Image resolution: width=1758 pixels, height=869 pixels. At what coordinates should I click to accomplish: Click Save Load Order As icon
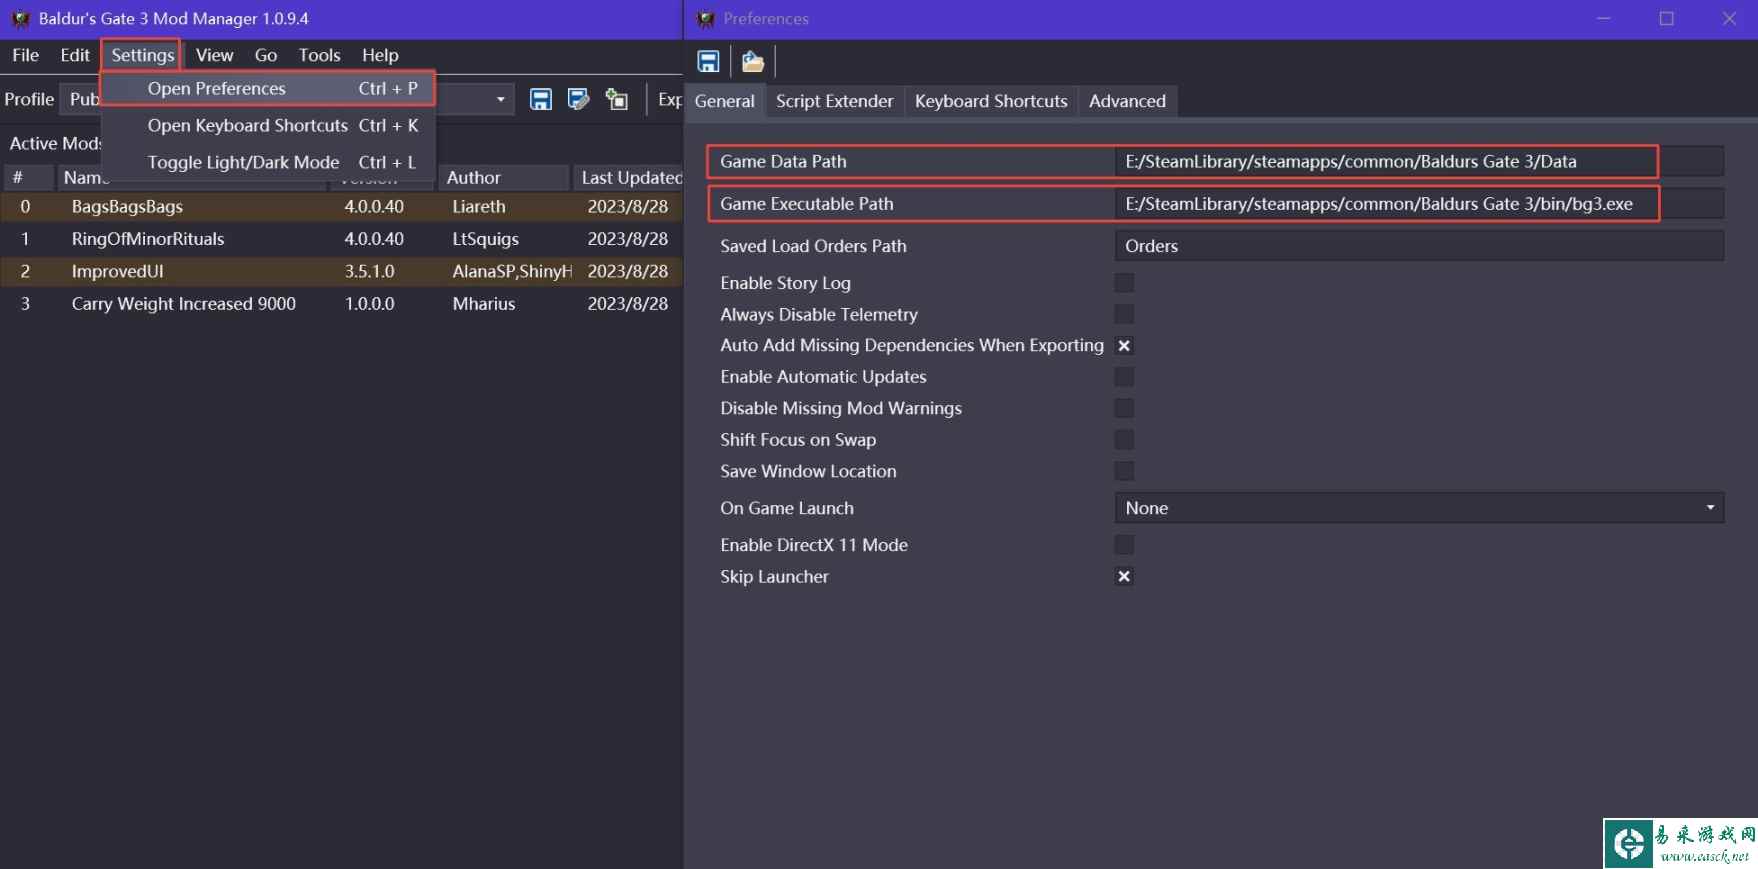(x=578, y=99)
